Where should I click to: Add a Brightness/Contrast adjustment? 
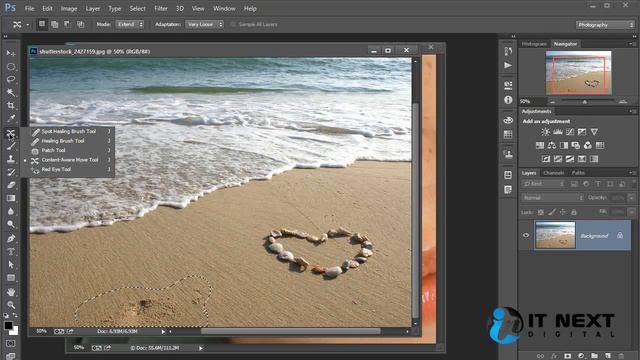click(x=545, y=132)
